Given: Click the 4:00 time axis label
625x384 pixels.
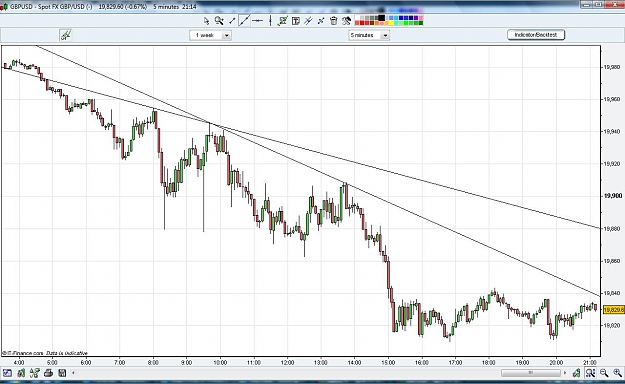Looking at the screenshot, I should click(19, 362).
